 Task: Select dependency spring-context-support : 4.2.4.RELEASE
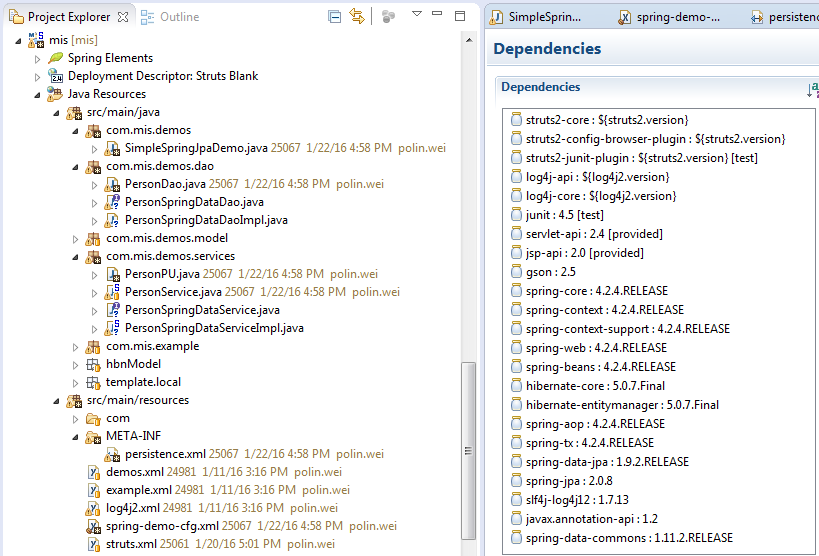coord(628,329)
